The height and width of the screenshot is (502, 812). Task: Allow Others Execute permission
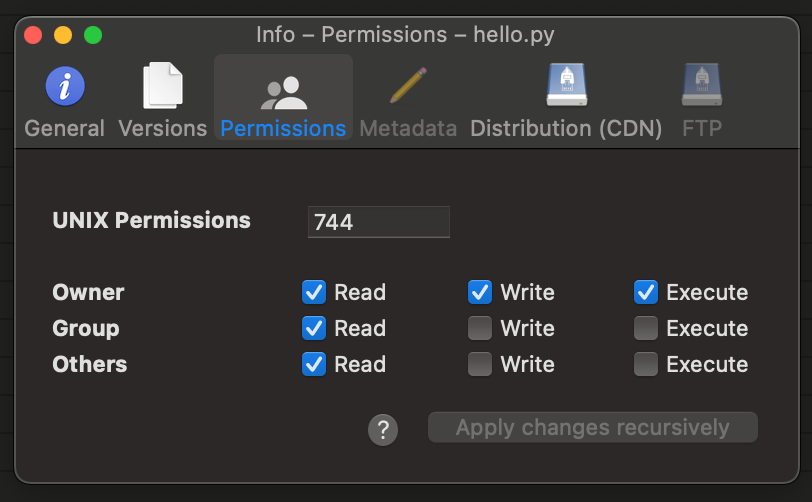pyautogui.click(x=646, y=364)
